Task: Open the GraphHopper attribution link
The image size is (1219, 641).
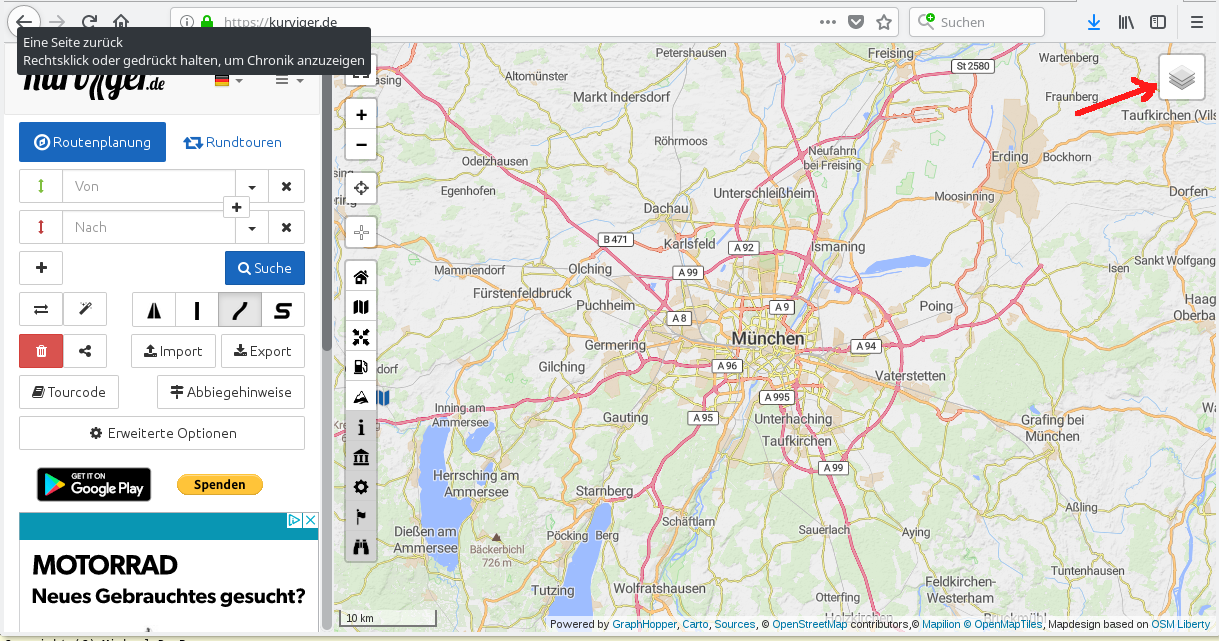Action: click(644, 624)
